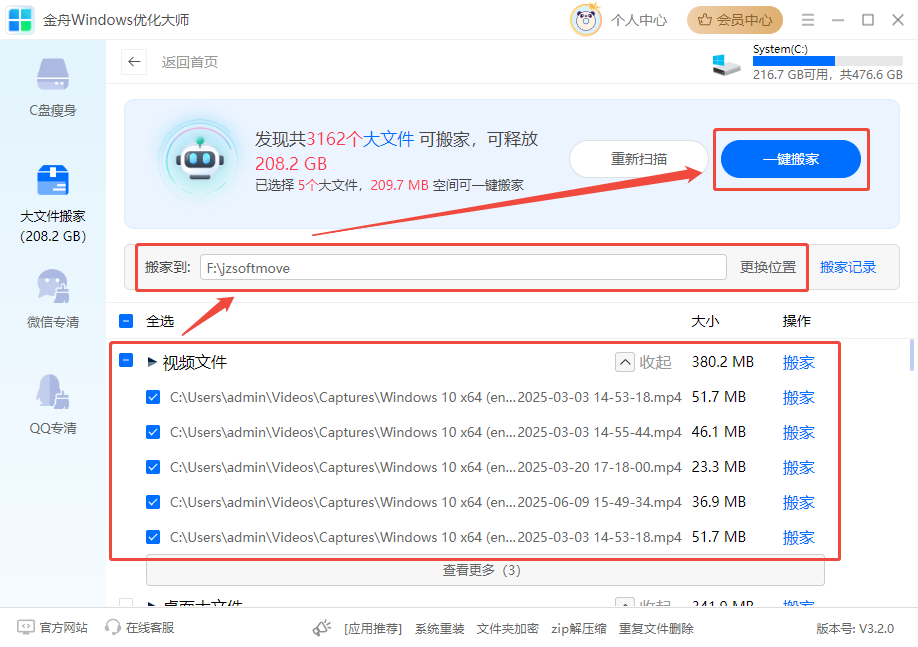Click the 操作 column header
The width and height of the screenshot is (918, 647).
point(797,321)
